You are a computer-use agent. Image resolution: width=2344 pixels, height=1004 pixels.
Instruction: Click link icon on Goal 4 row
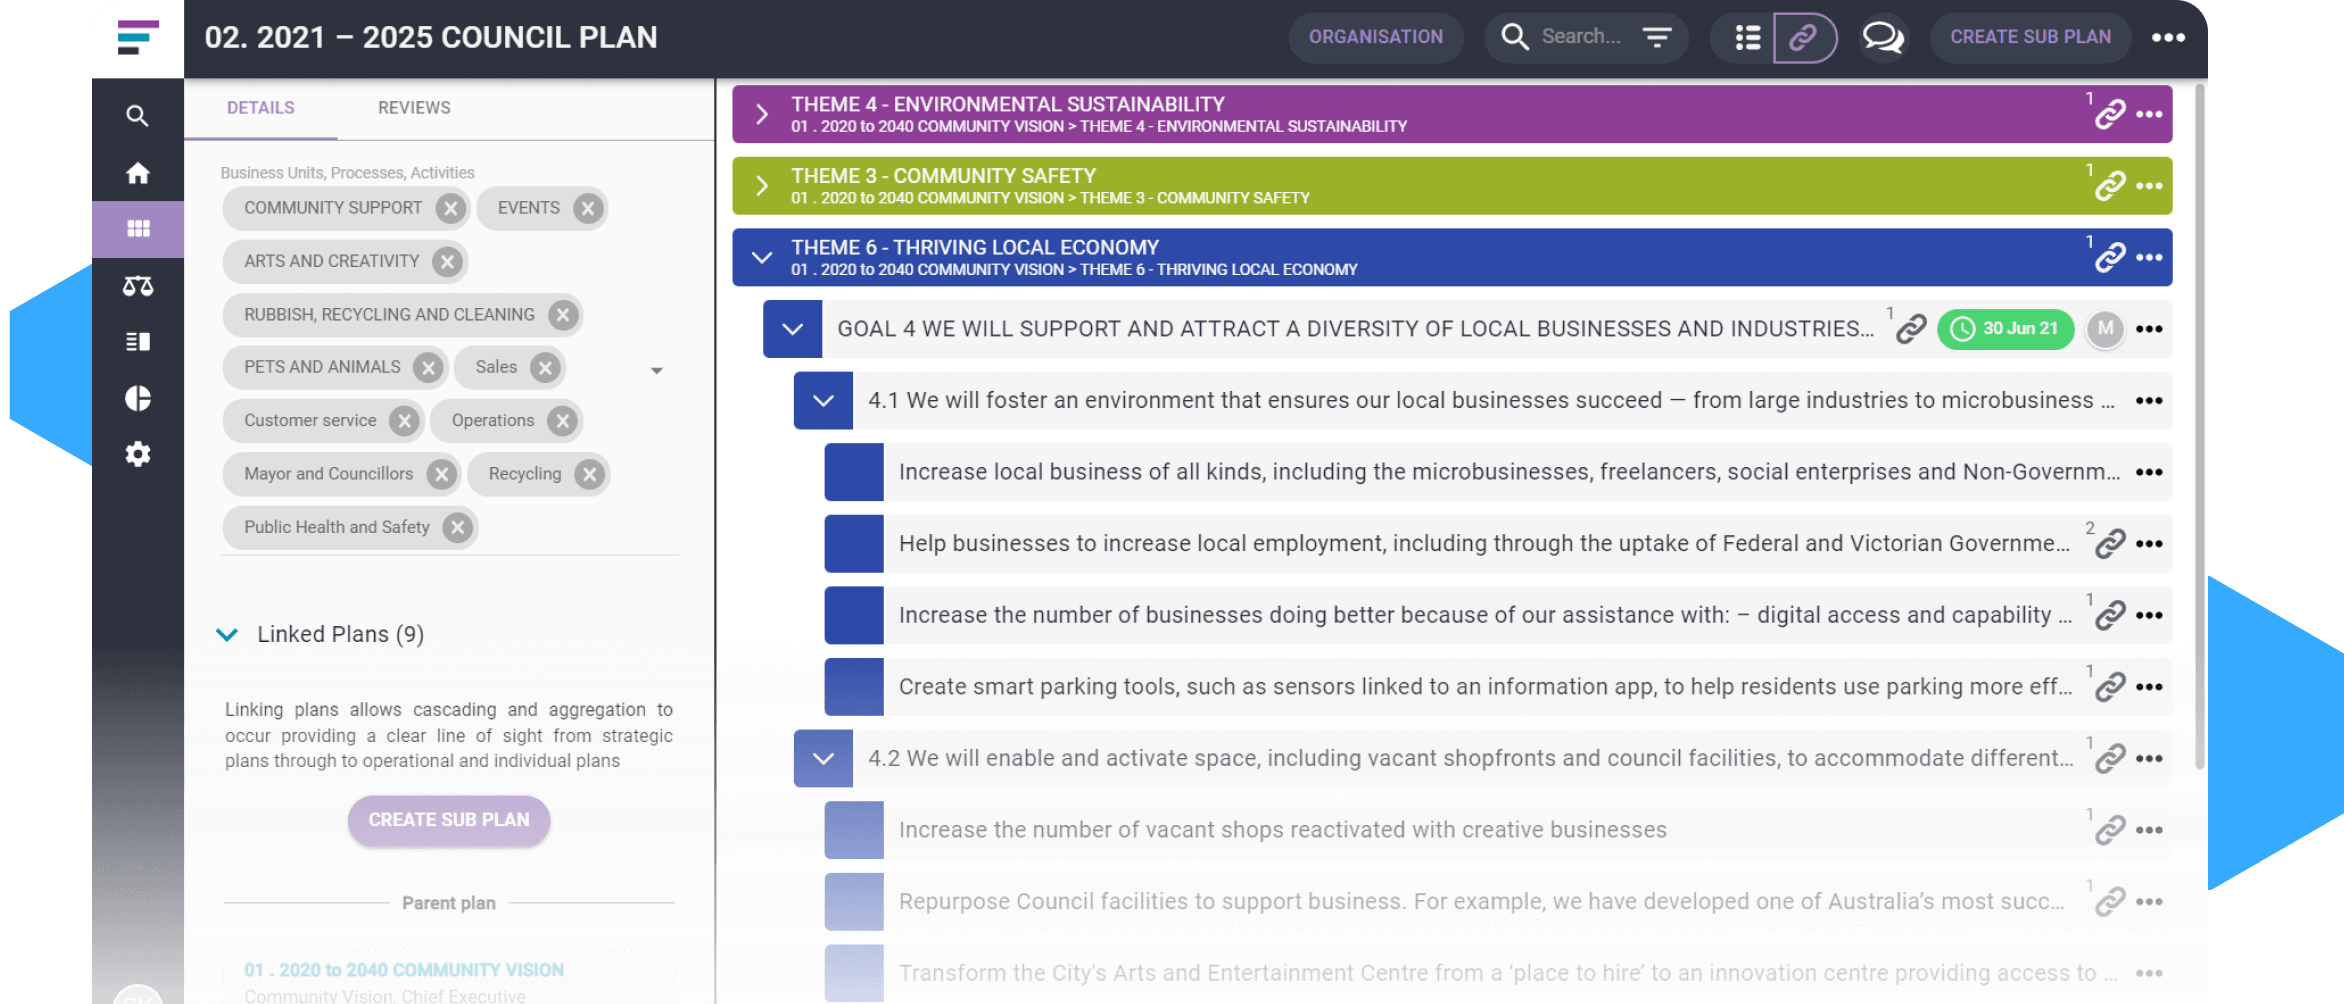point(1911,329)
